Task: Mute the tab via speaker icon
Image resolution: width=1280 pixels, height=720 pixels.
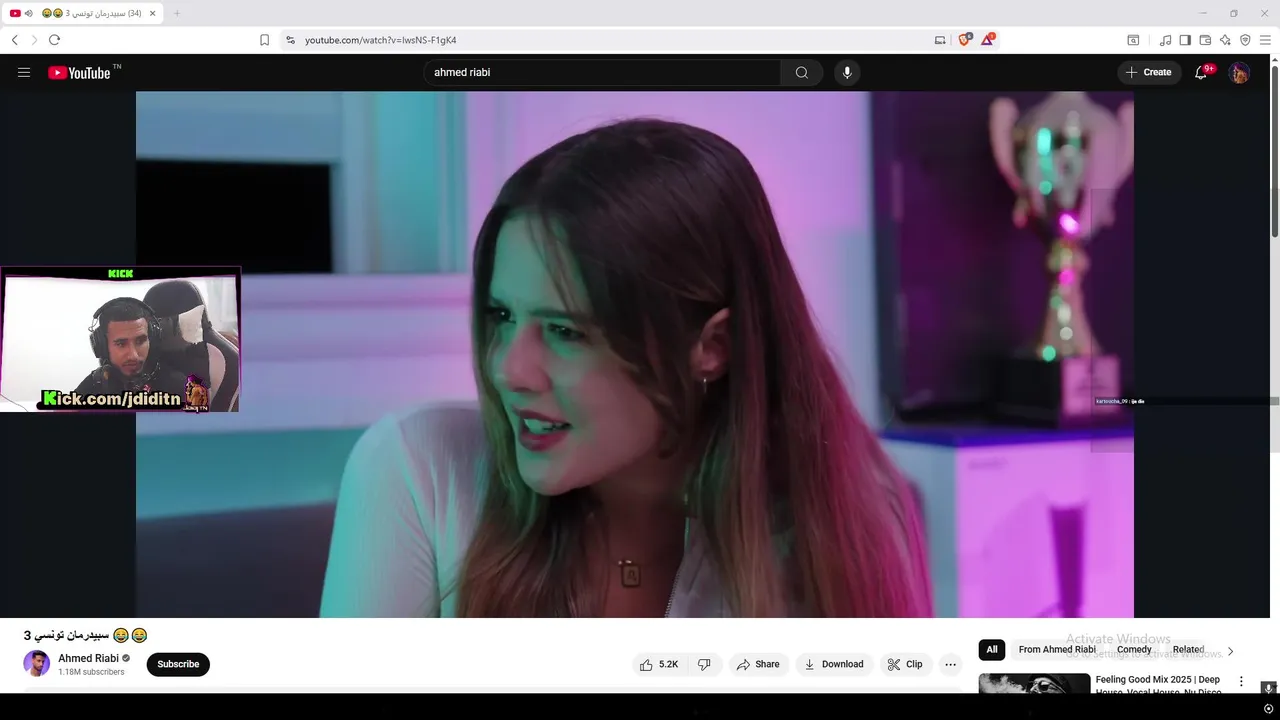Action: (x=28, y=13)
